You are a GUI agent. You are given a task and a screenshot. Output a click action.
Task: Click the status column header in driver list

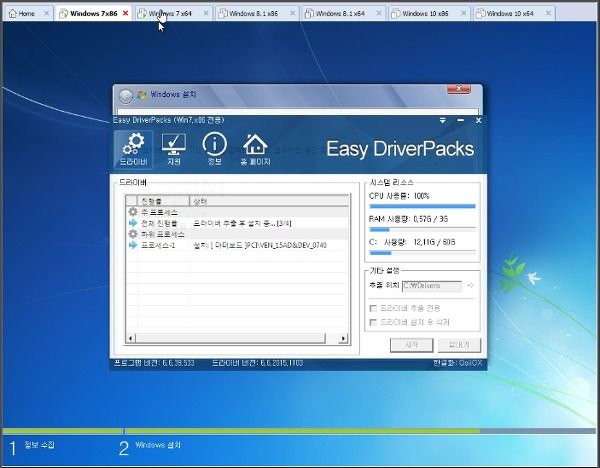pos(269,201)
